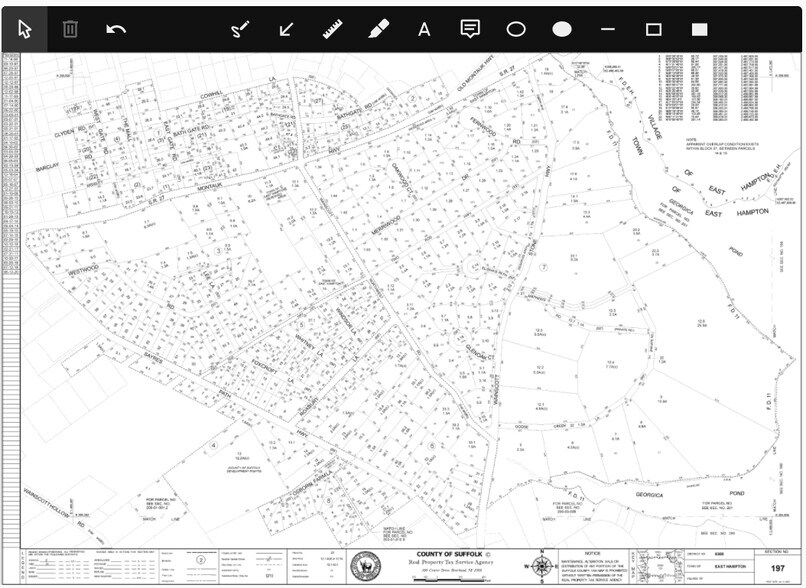Select the filled rectangle tool
The image size is (806, 588).
point(700,28)
